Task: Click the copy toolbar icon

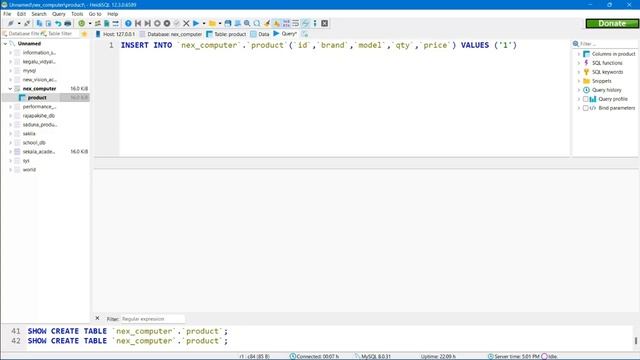Action: pos(40,23)
